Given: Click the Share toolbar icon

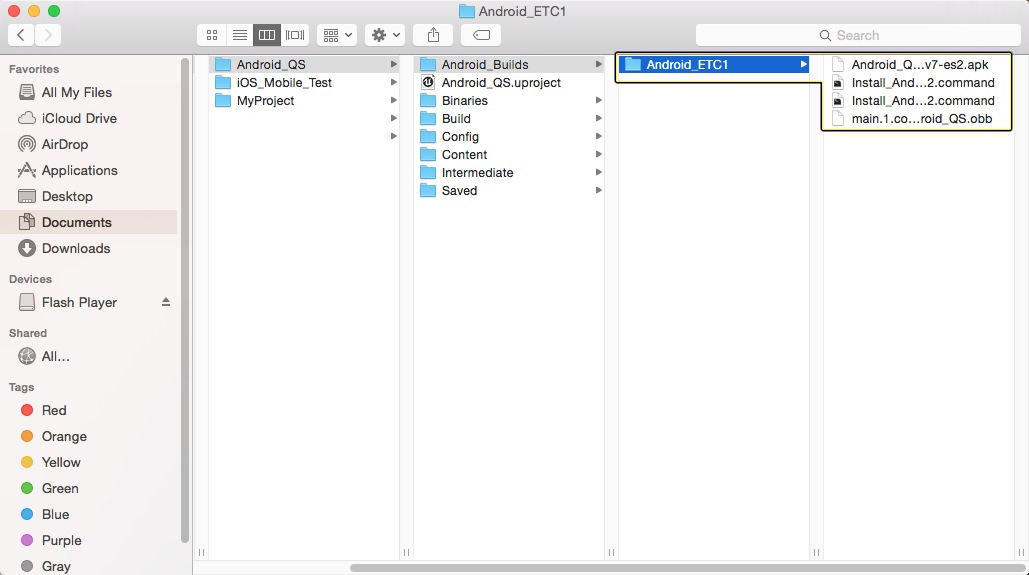Looking at the screenshot, I should [x=433, y=35].
